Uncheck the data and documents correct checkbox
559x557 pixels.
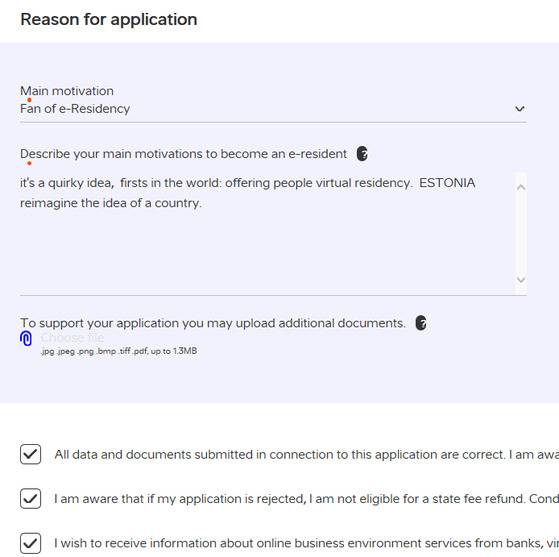pyautogui.click(x=31, y=454)
